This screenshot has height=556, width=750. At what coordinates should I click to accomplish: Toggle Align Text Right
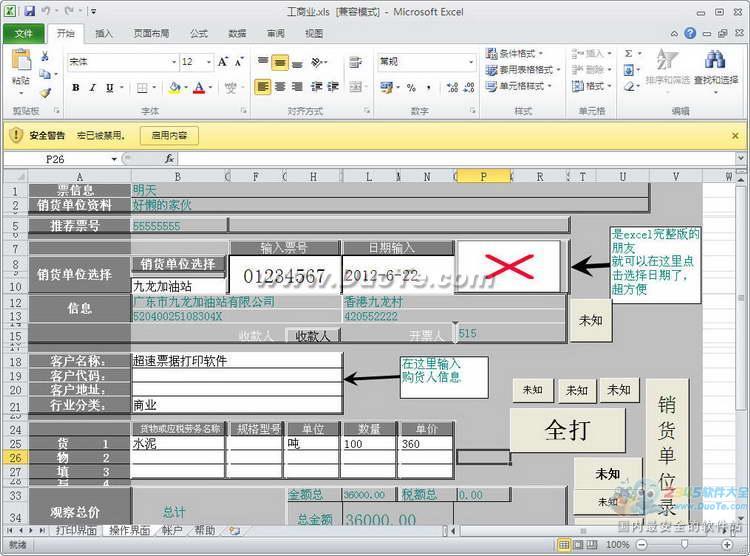click(x=297, y=87)
